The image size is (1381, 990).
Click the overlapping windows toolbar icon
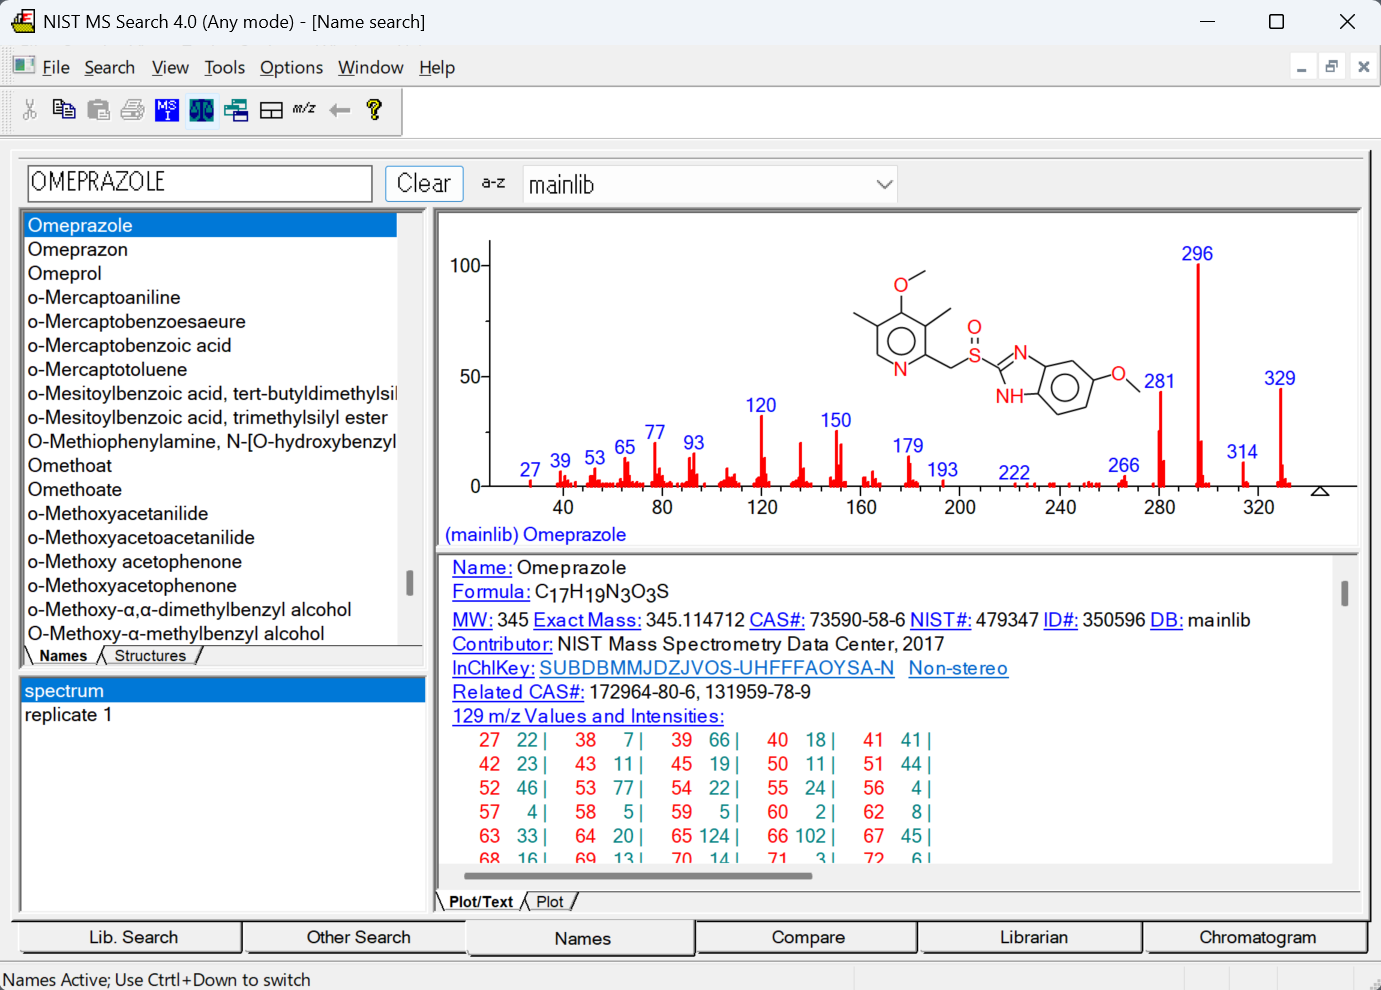point(236,110)
